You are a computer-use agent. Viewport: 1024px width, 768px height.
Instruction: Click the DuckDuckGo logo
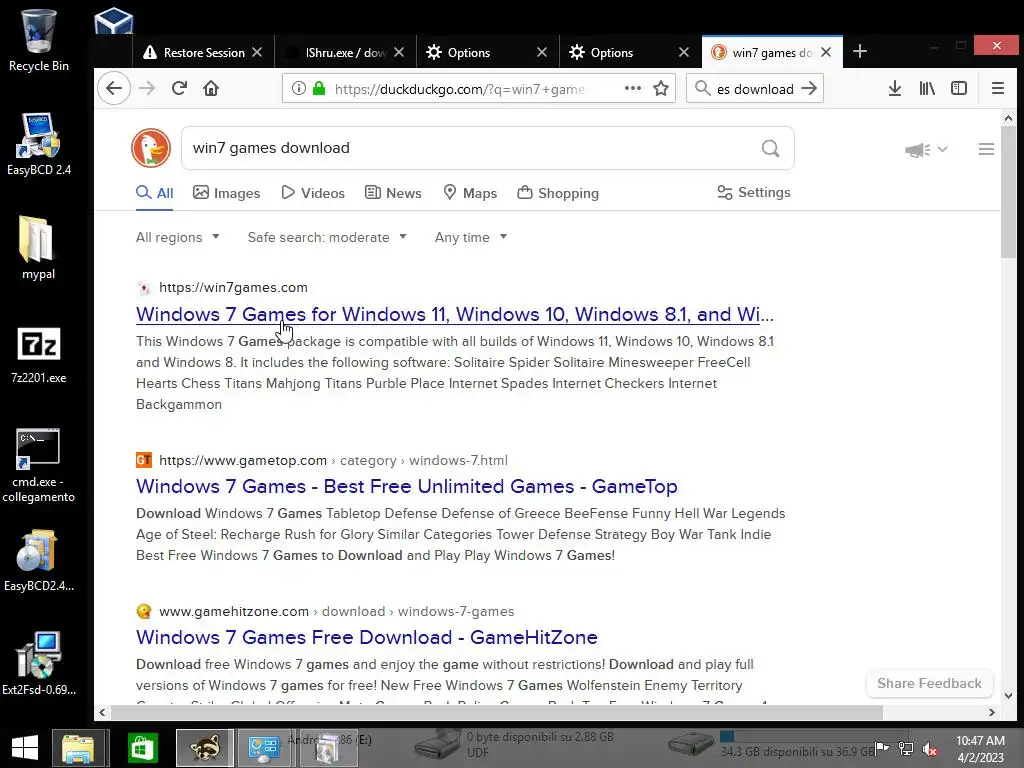151,148
